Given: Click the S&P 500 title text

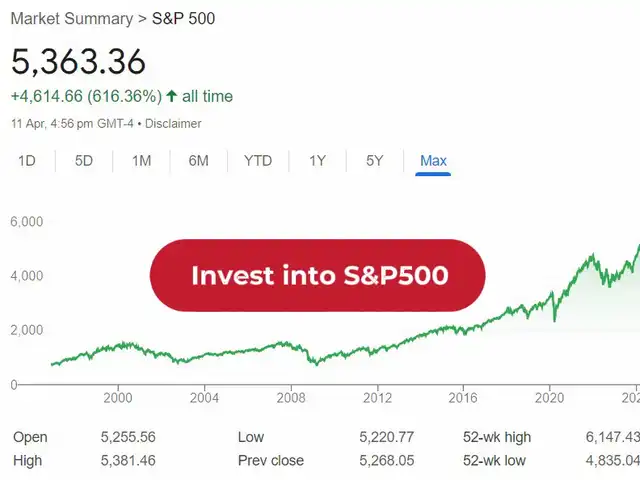Looking at the screenshot, I should tap(183, 18).
